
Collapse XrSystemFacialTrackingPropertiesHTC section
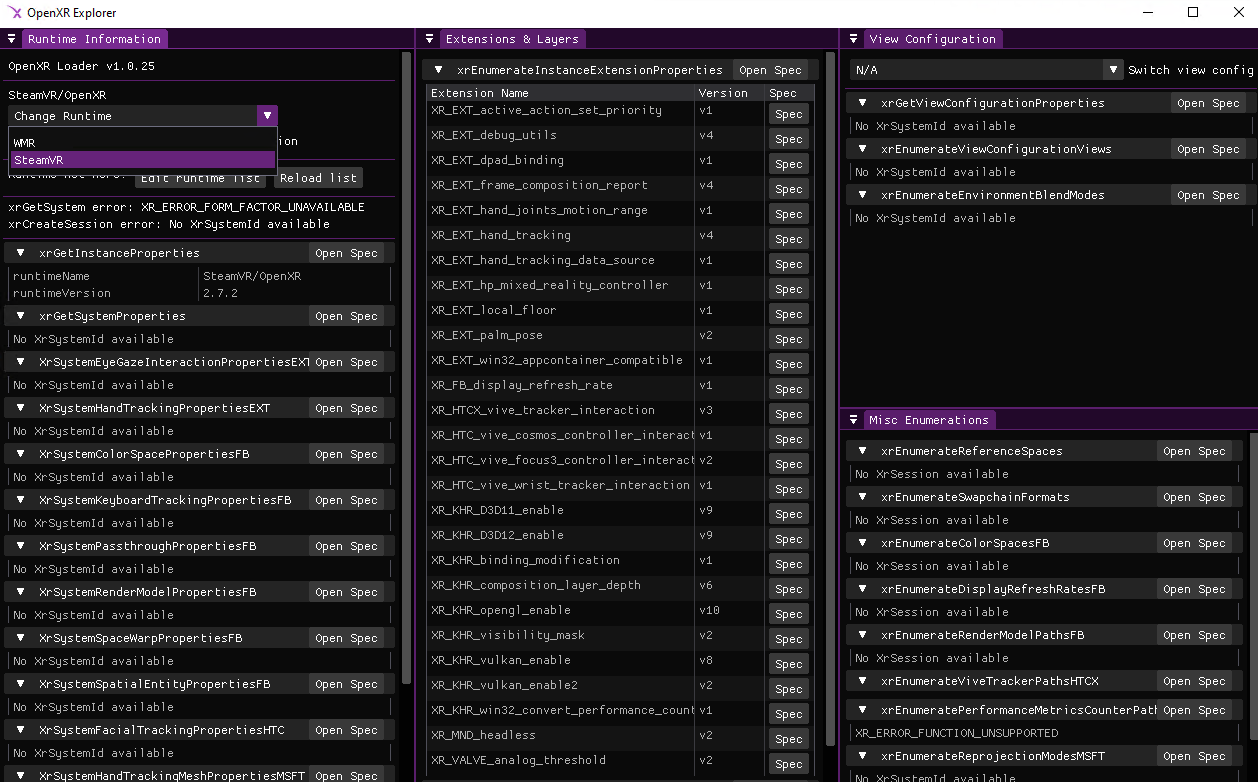(20, 730)
